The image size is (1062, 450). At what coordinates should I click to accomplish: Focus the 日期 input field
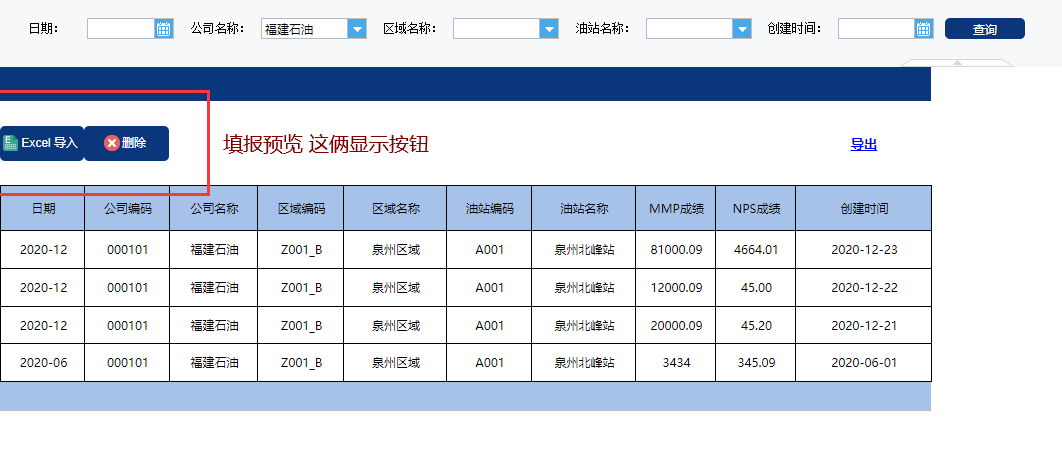tap(122, 28)
